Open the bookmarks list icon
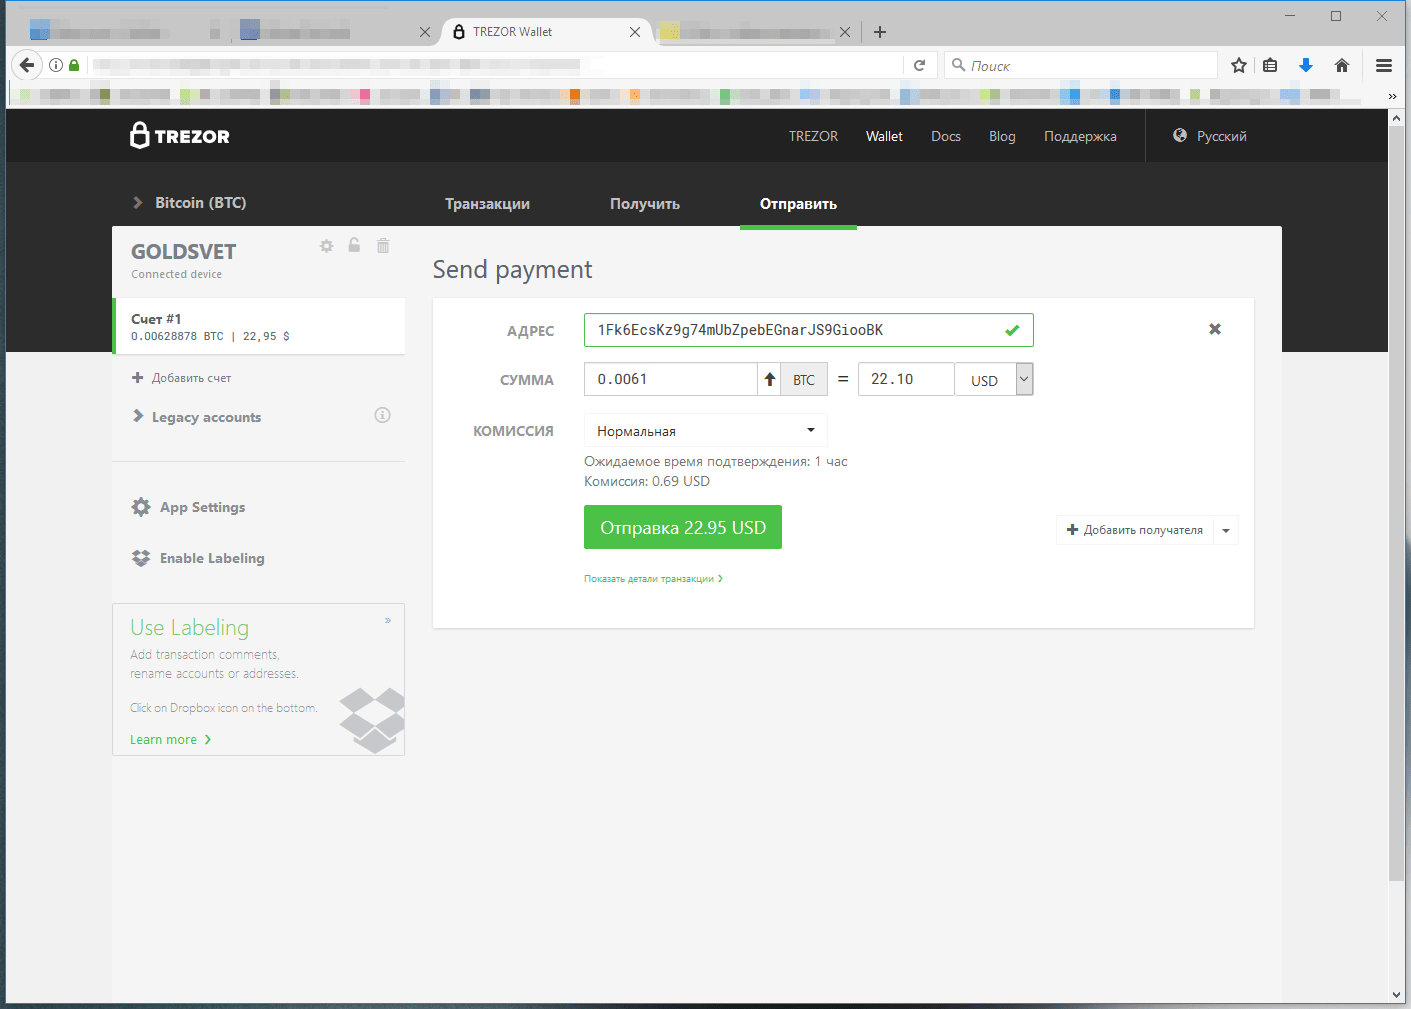This screenshot has width=1411, height=1009. pos(1270,65)
